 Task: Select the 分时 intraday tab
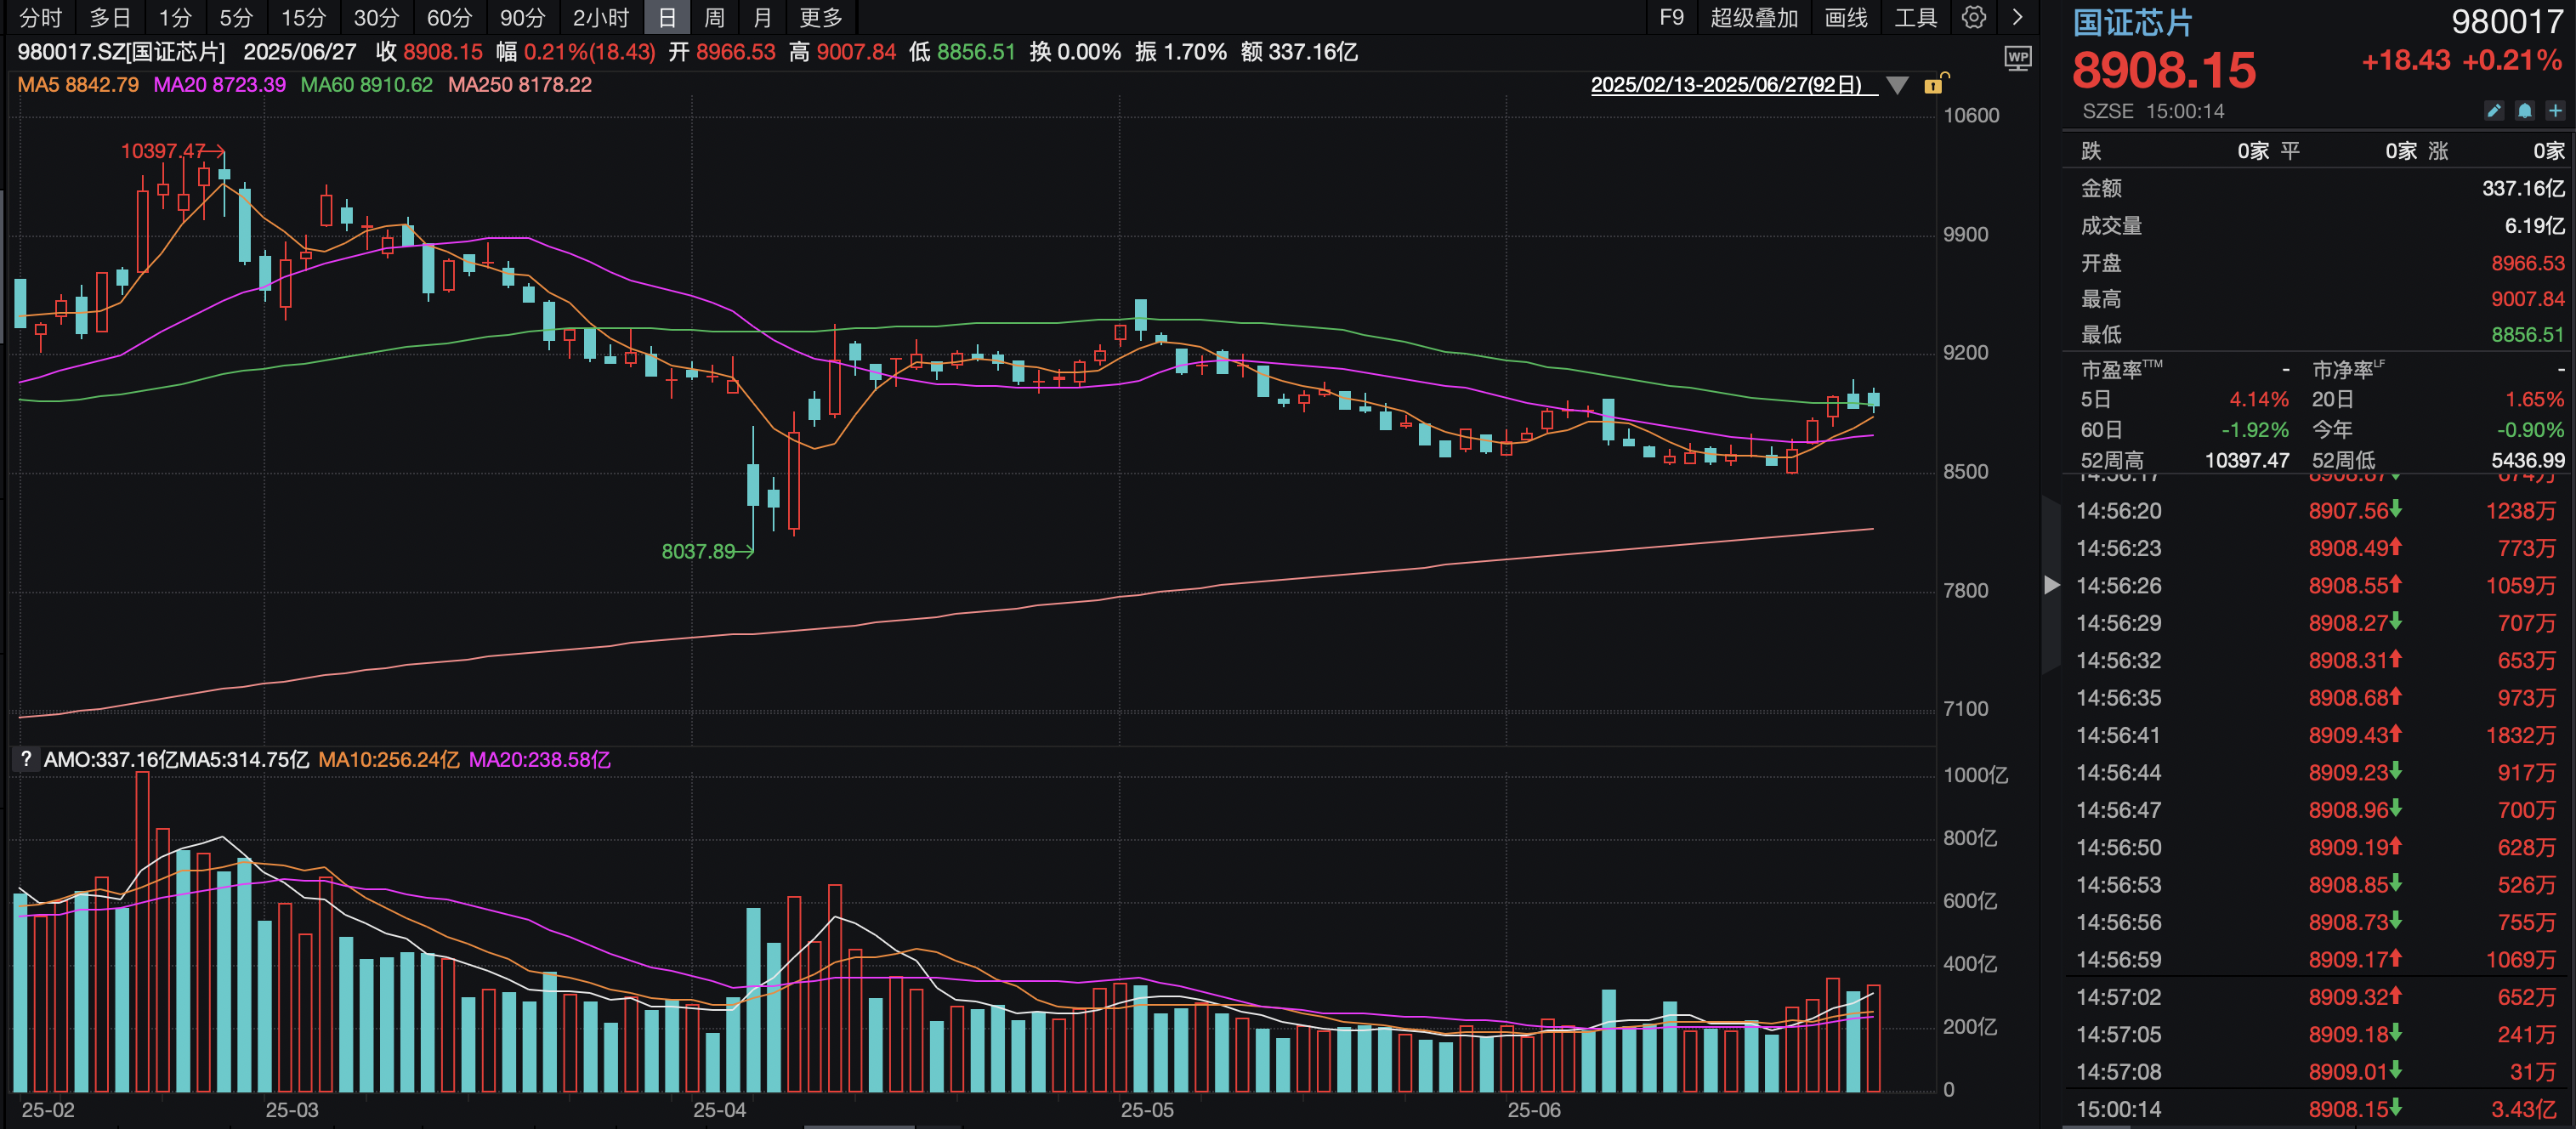coord(41,17)
